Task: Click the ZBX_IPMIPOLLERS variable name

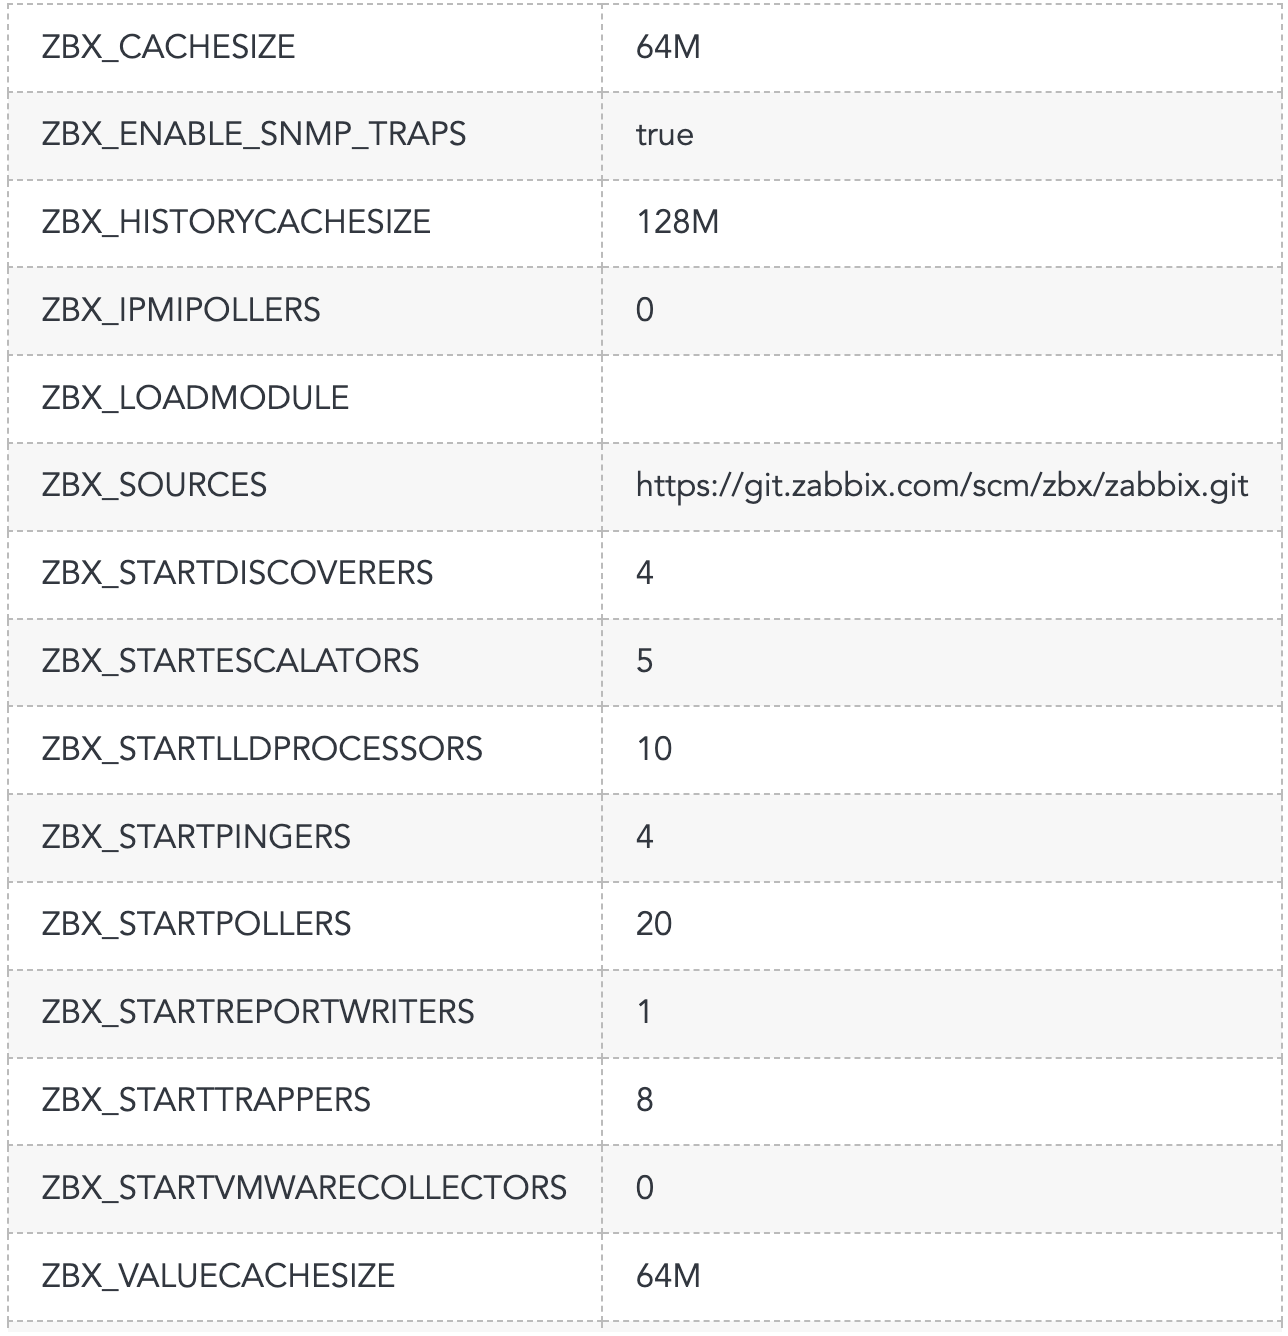Action: [181, 310]
